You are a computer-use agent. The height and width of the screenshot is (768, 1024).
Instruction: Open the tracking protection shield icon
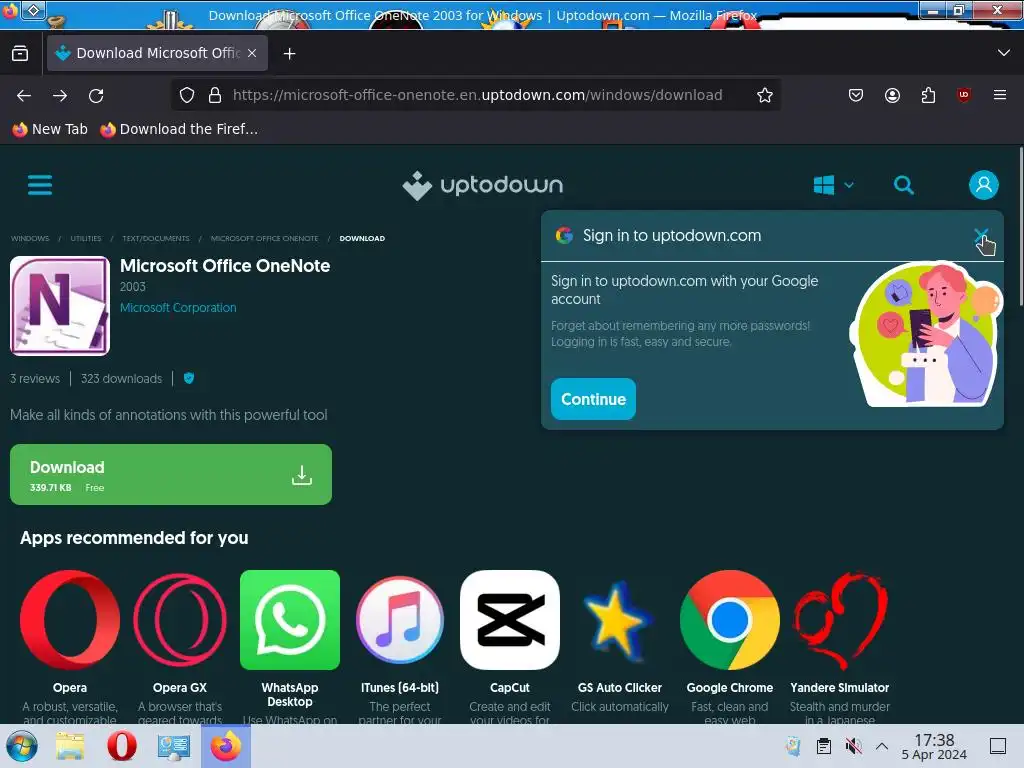187,95
